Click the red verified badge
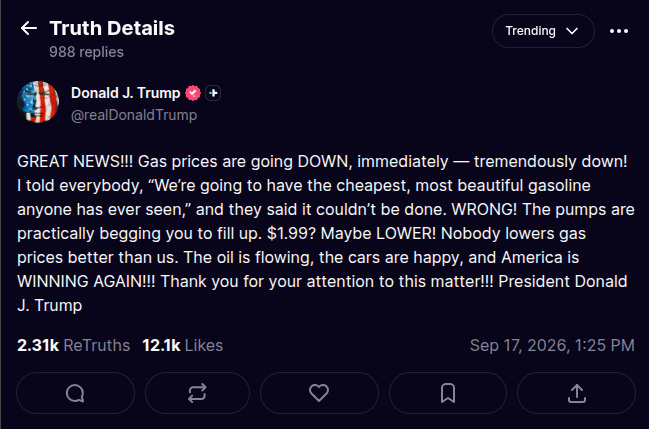 193,93
